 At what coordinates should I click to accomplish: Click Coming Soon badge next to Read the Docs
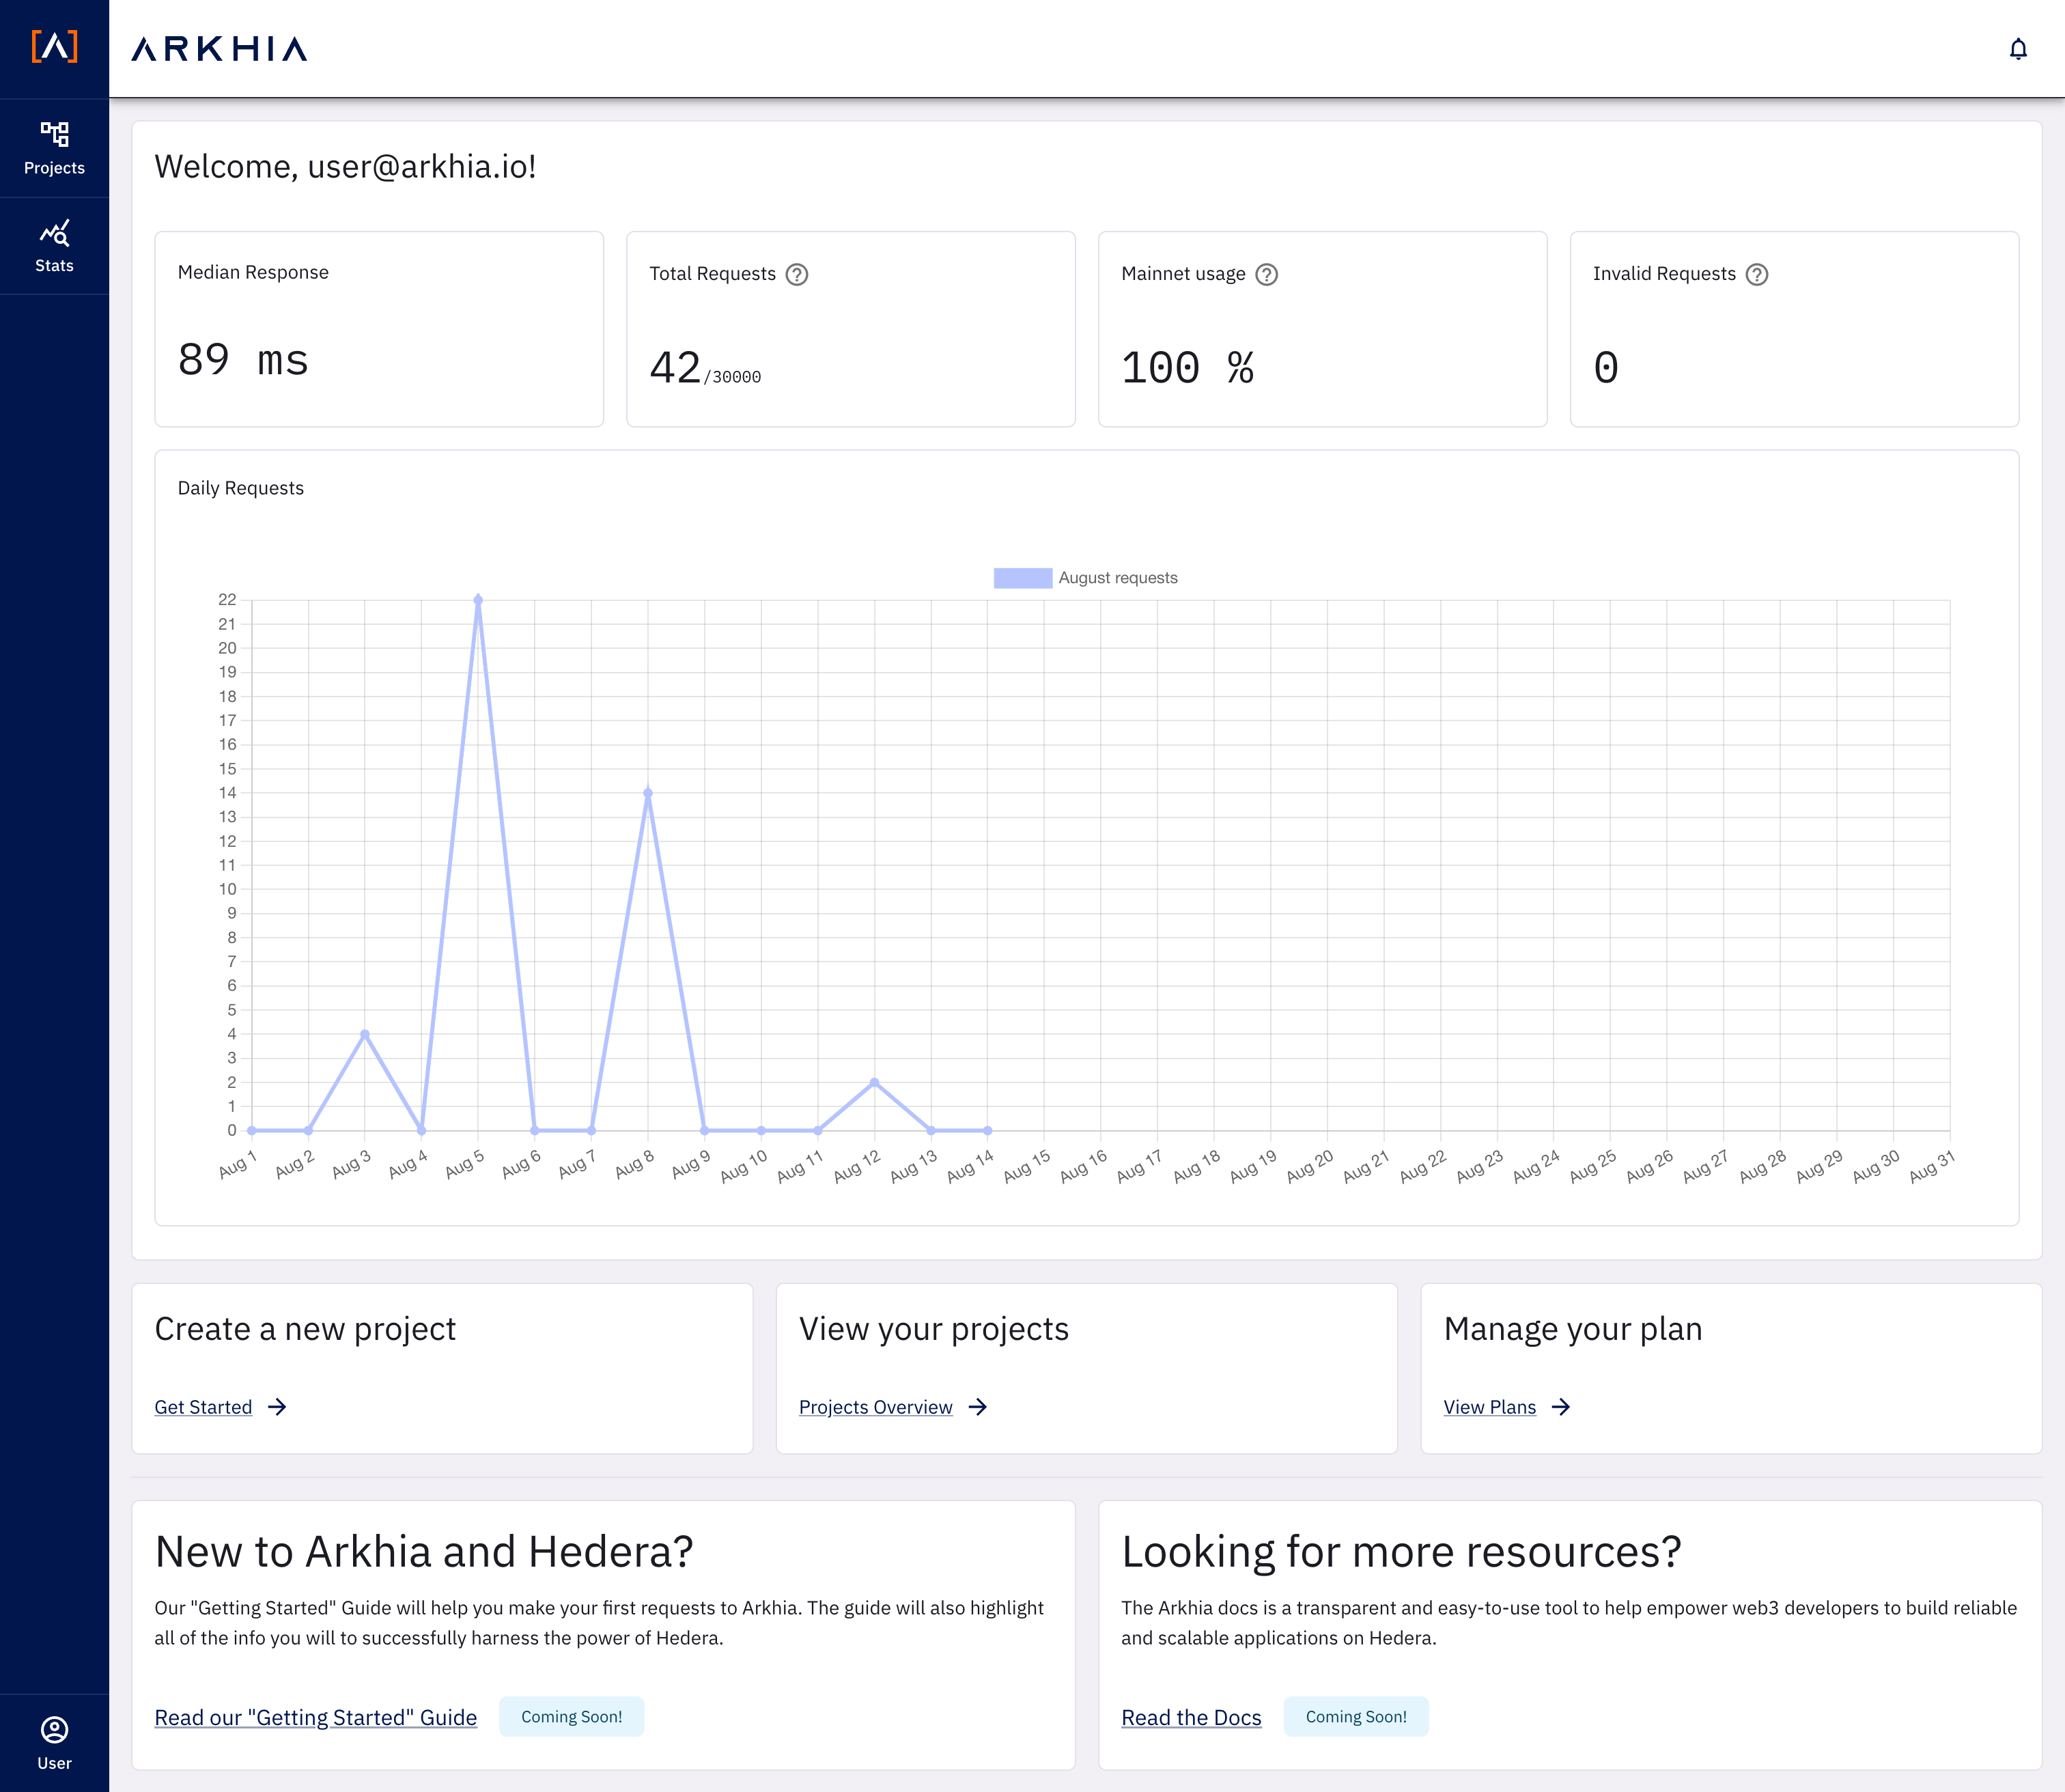tap(1356, 1716)
